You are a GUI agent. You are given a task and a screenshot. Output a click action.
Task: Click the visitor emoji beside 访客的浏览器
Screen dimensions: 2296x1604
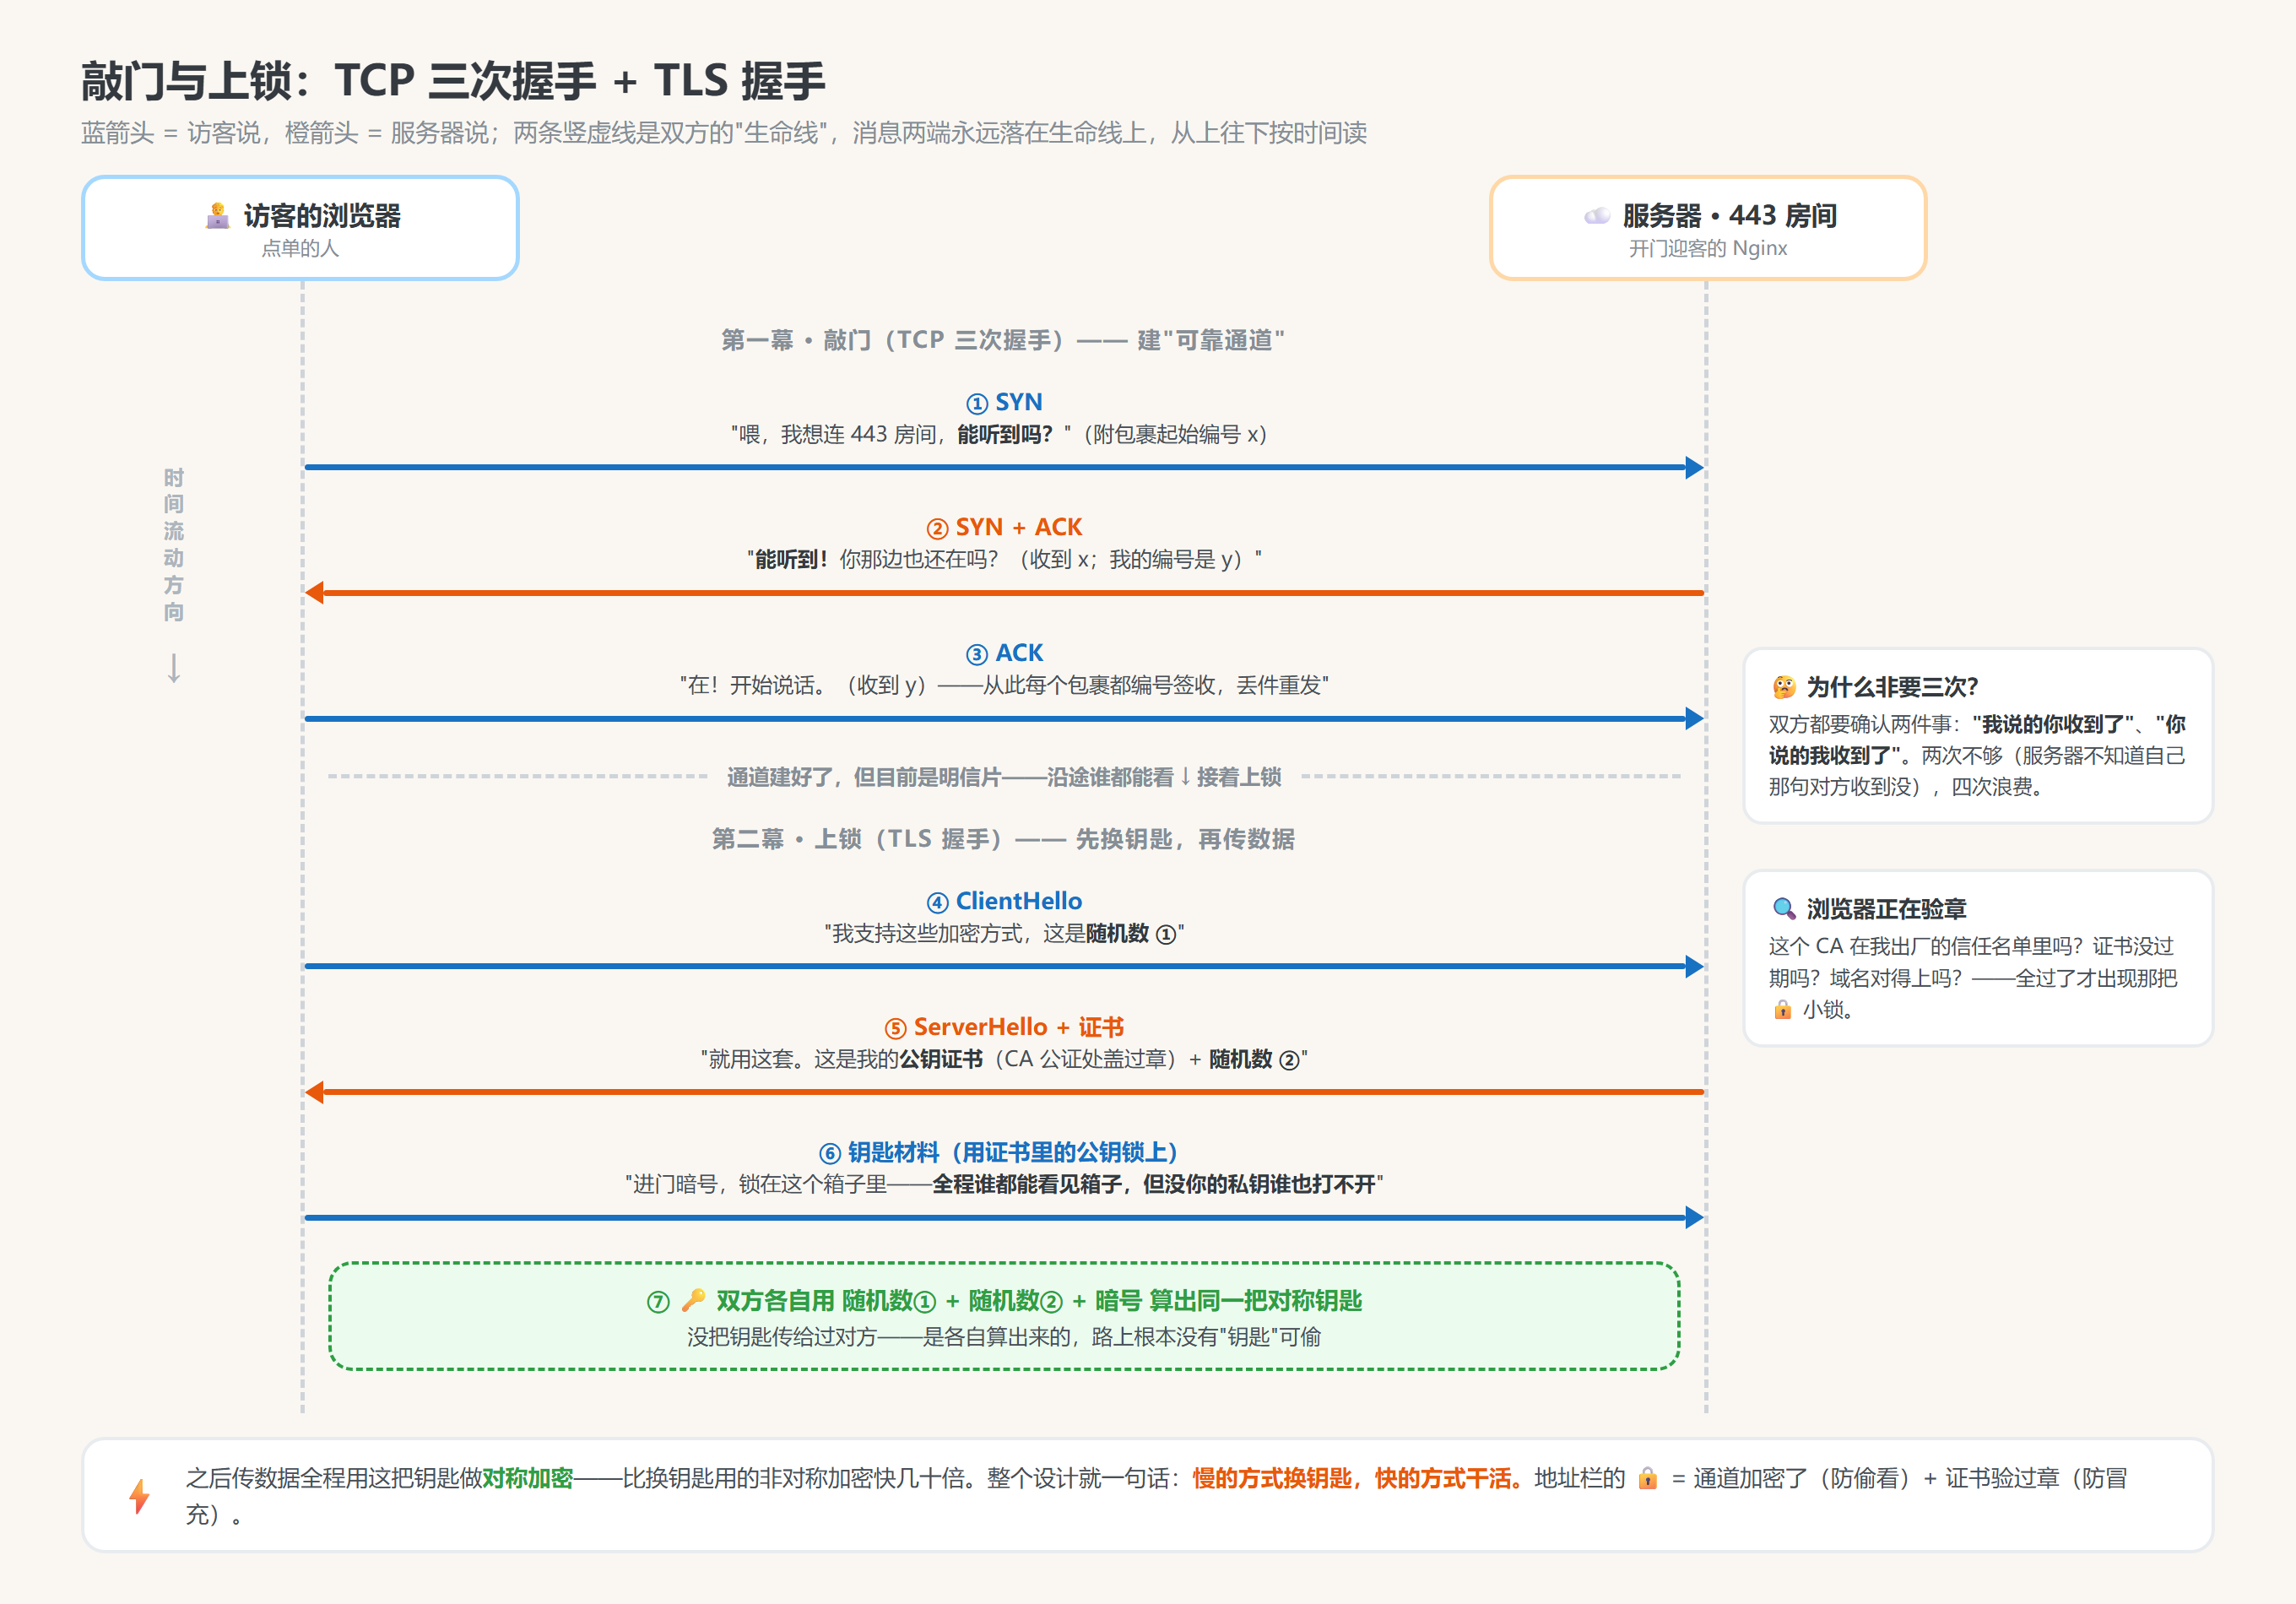click(x=217, y=216)
